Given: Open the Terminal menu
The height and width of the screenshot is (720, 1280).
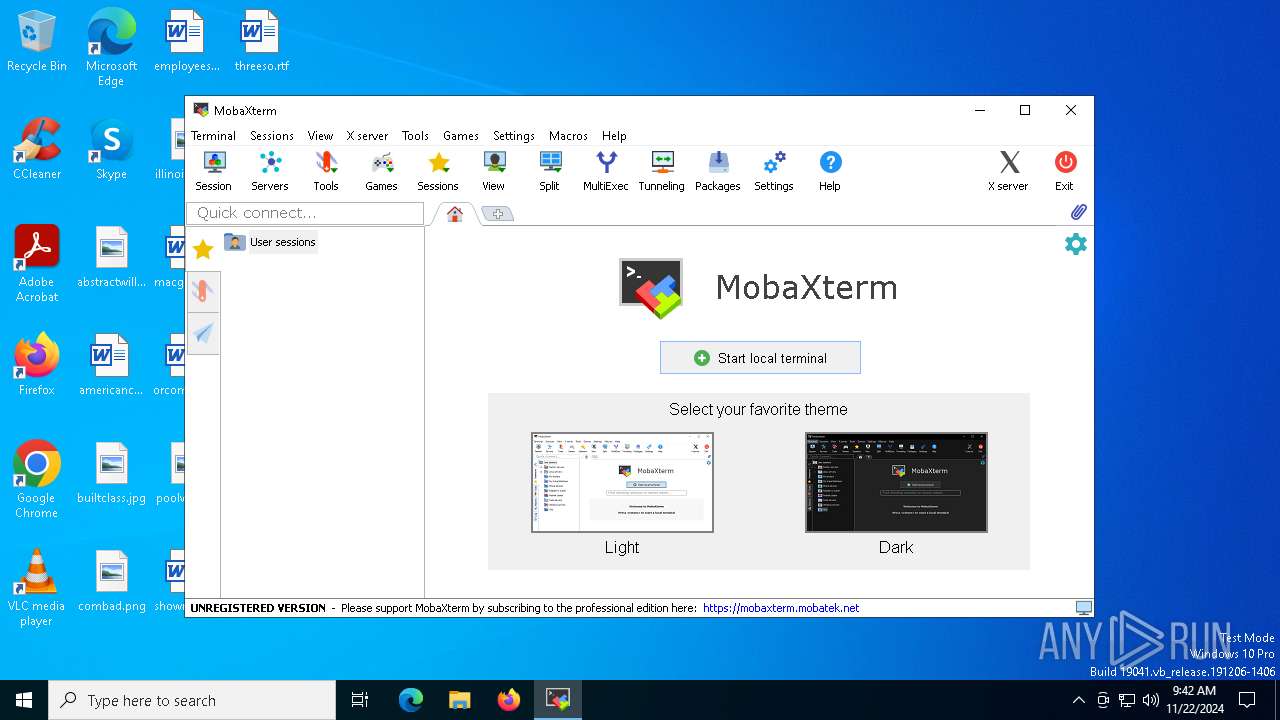Looking at the screenshot, I should click(x=213, y=136).
